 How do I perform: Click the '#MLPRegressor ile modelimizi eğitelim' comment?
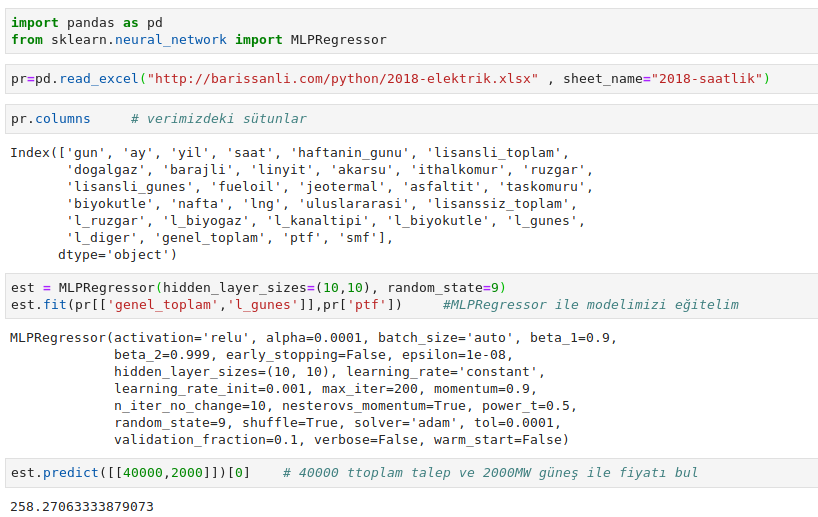pos(591,305)
